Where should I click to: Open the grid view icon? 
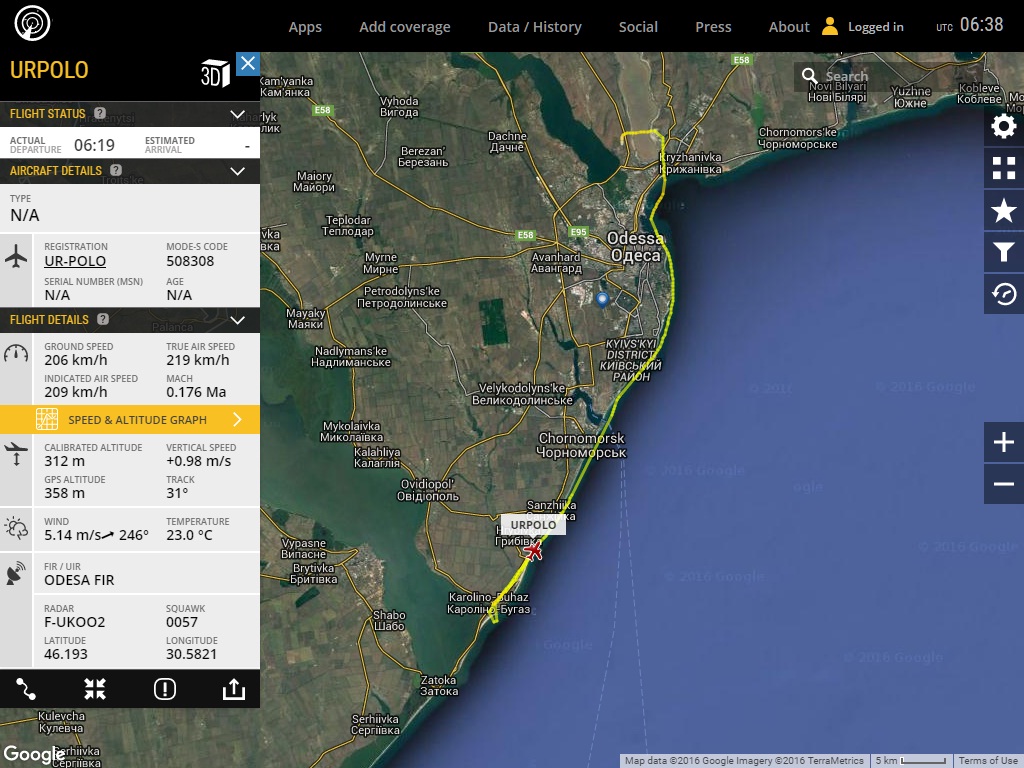1003,168
